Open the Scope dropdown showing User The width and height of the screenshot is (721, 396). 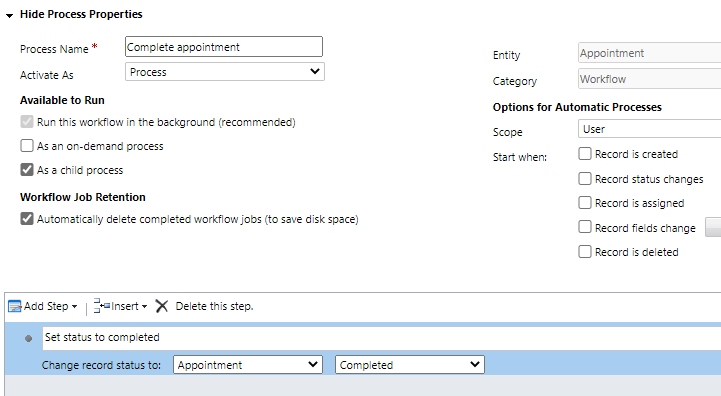[649, 129]
